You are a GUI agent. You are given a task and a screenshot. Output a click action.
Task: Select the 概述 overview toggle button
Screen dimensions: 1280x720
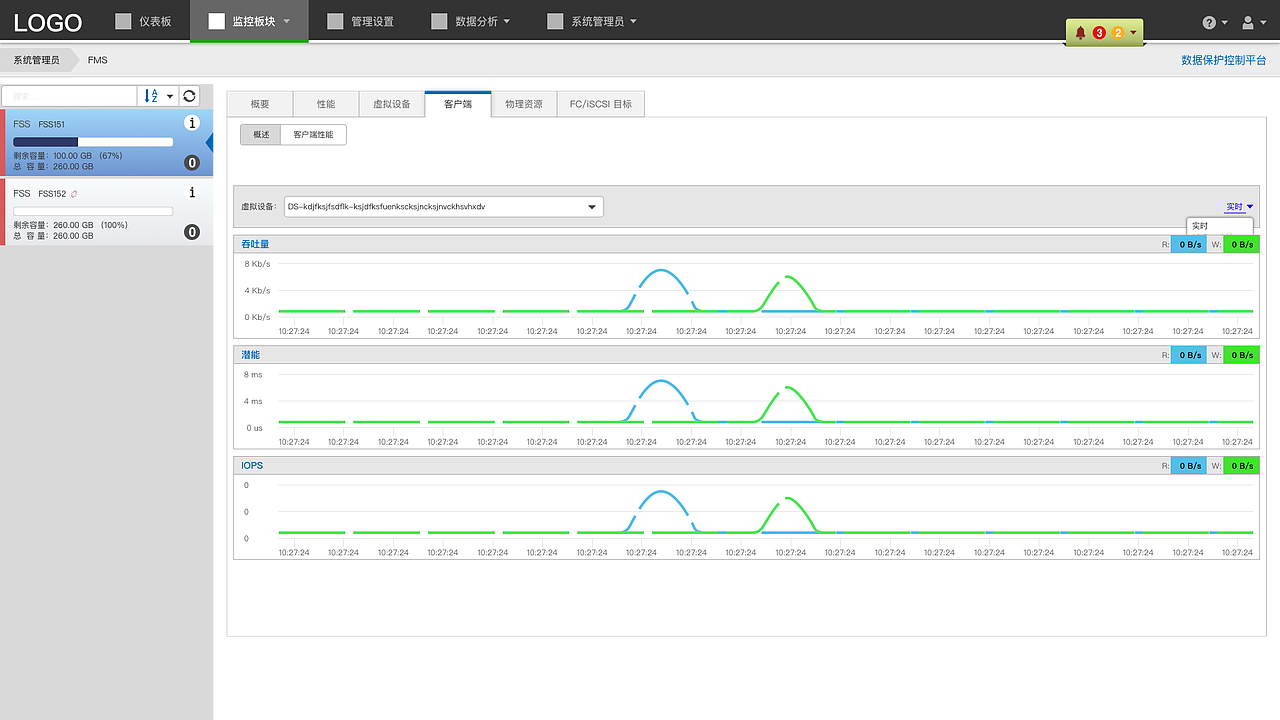261,134
